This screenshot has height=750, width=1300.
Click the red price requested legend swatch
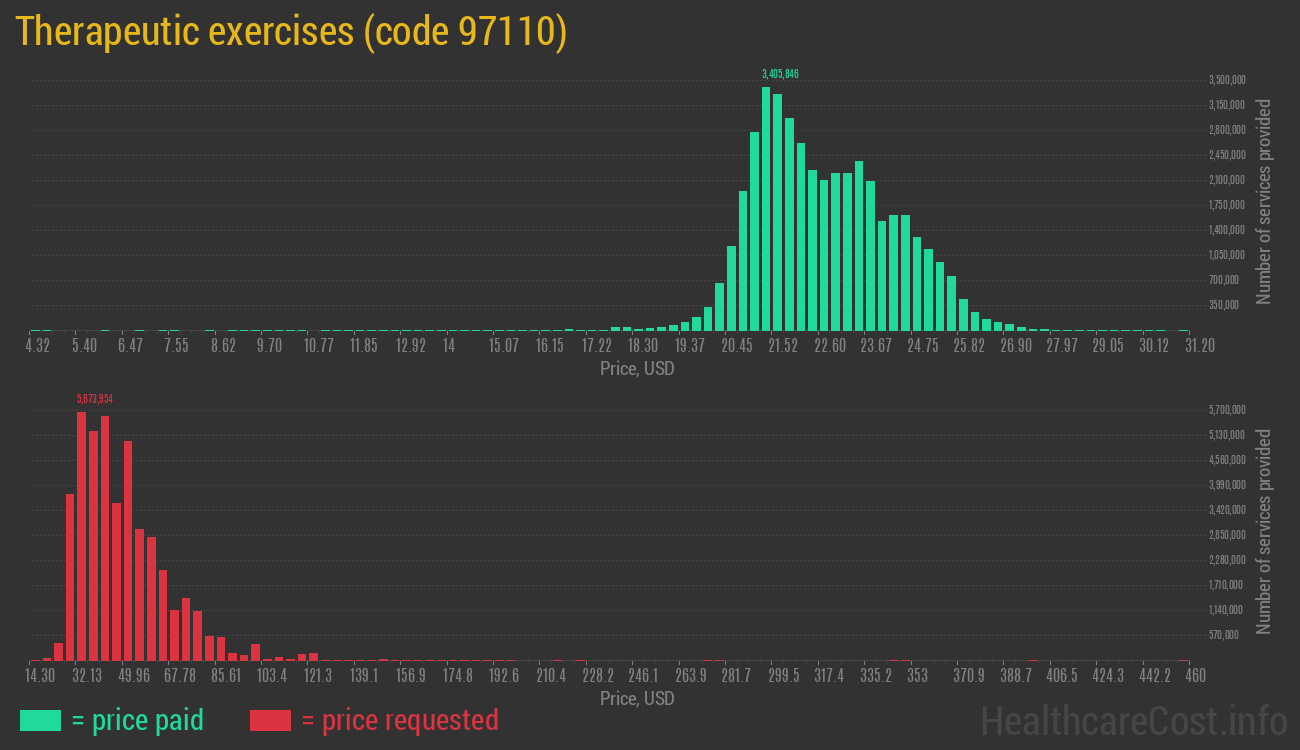(x=270, y=720)
